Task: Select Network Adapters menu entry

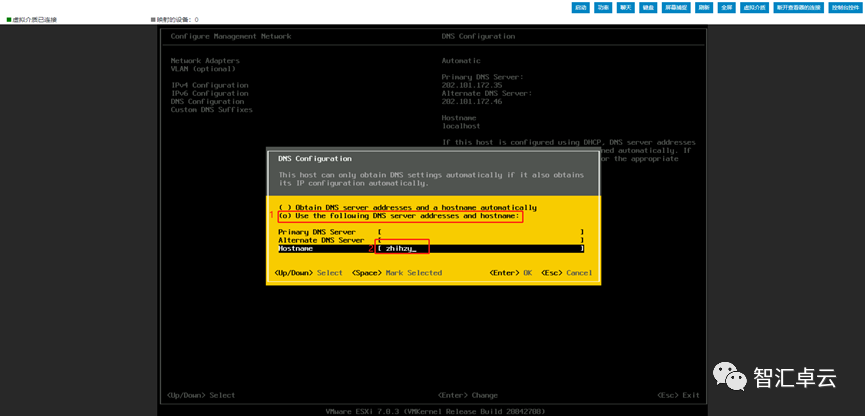Action: (x=205, y=61)
